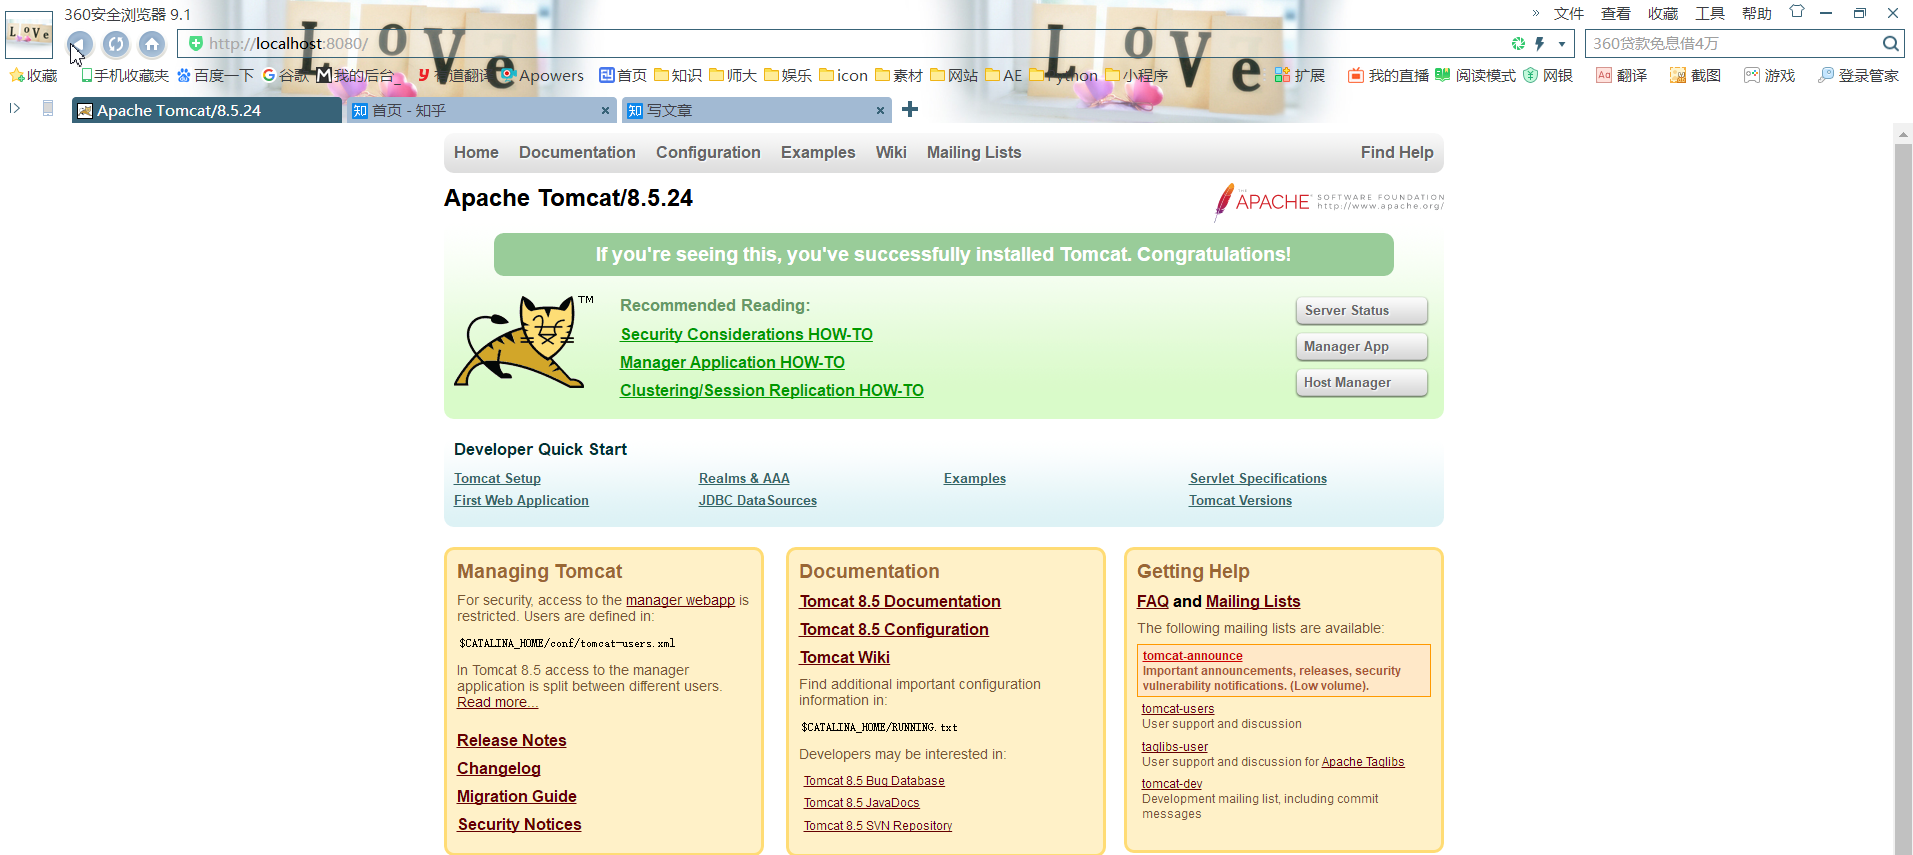
Task: Open the tomcat-announce mailing list link
Action: pyautogui.click(x=1193, y=656)
